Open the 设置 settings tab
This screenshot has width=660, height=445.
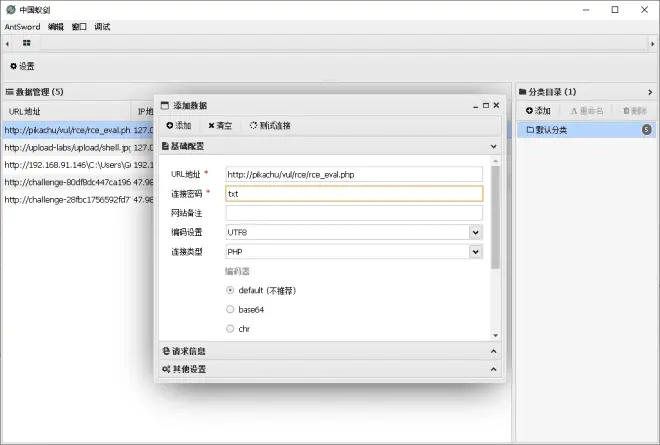coord(22,66)
